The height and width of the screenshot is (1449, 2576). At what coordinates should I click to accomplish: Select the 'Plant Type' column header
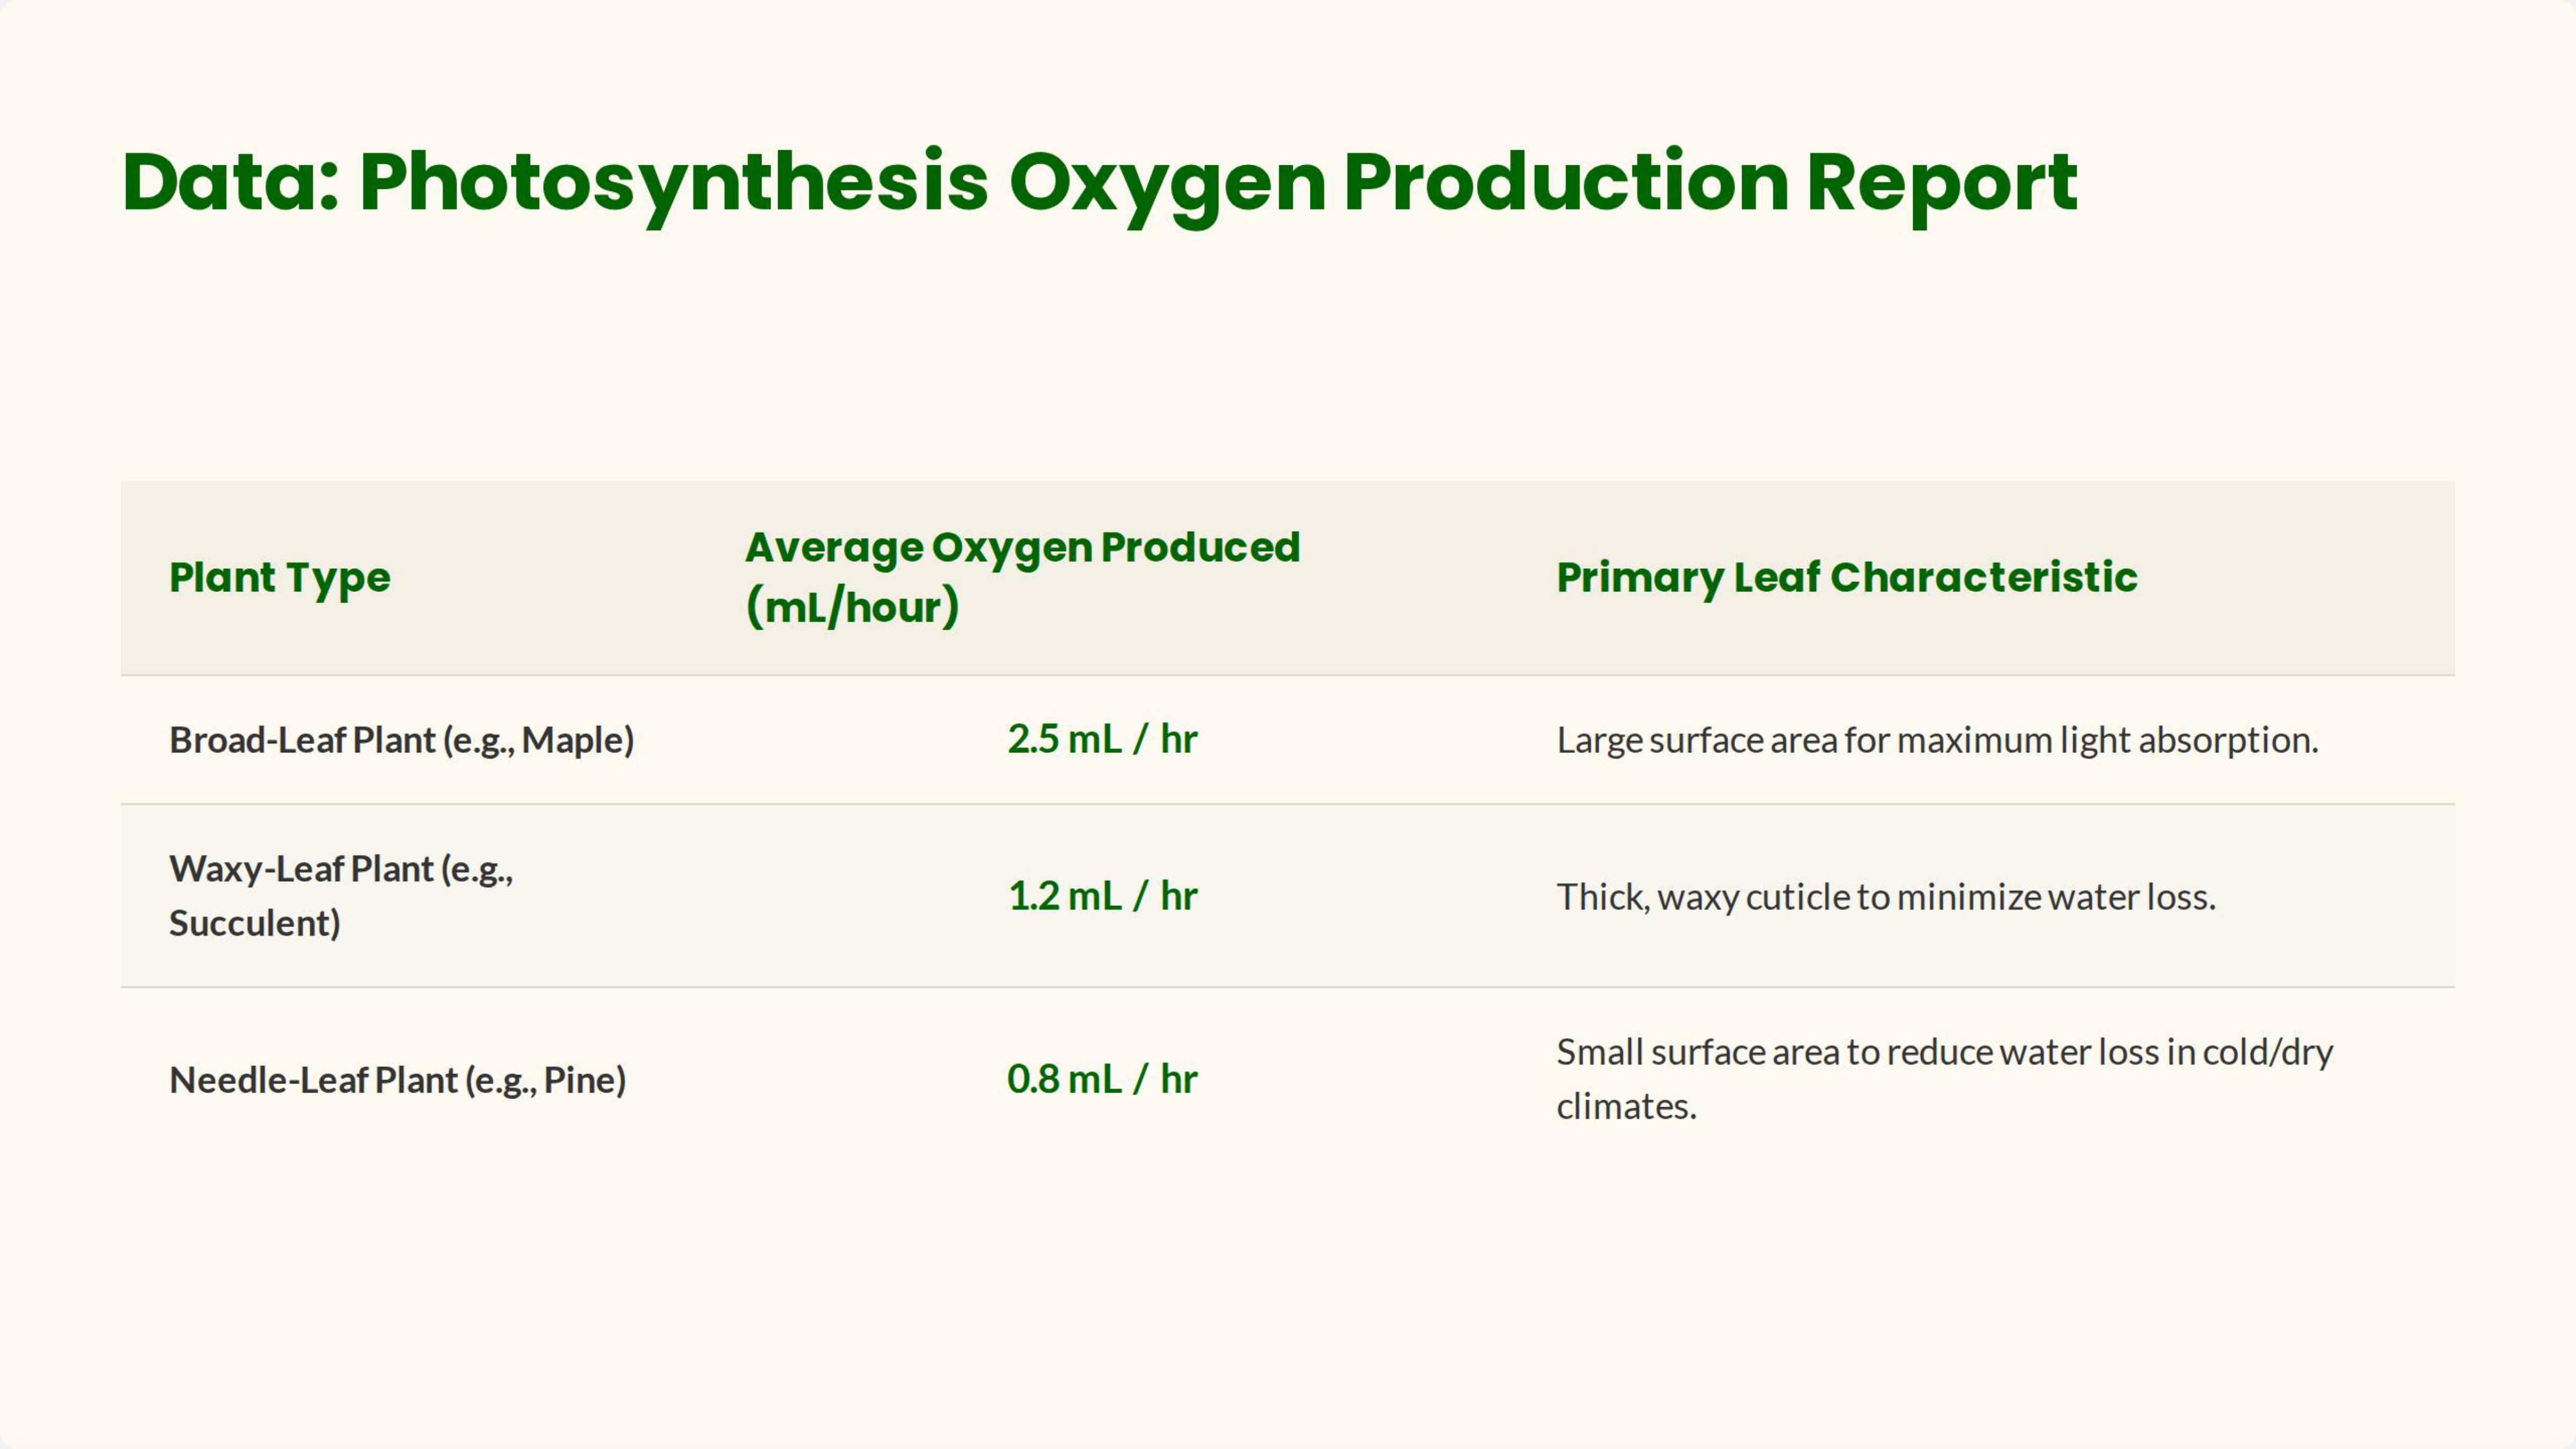tap(279, 578)
